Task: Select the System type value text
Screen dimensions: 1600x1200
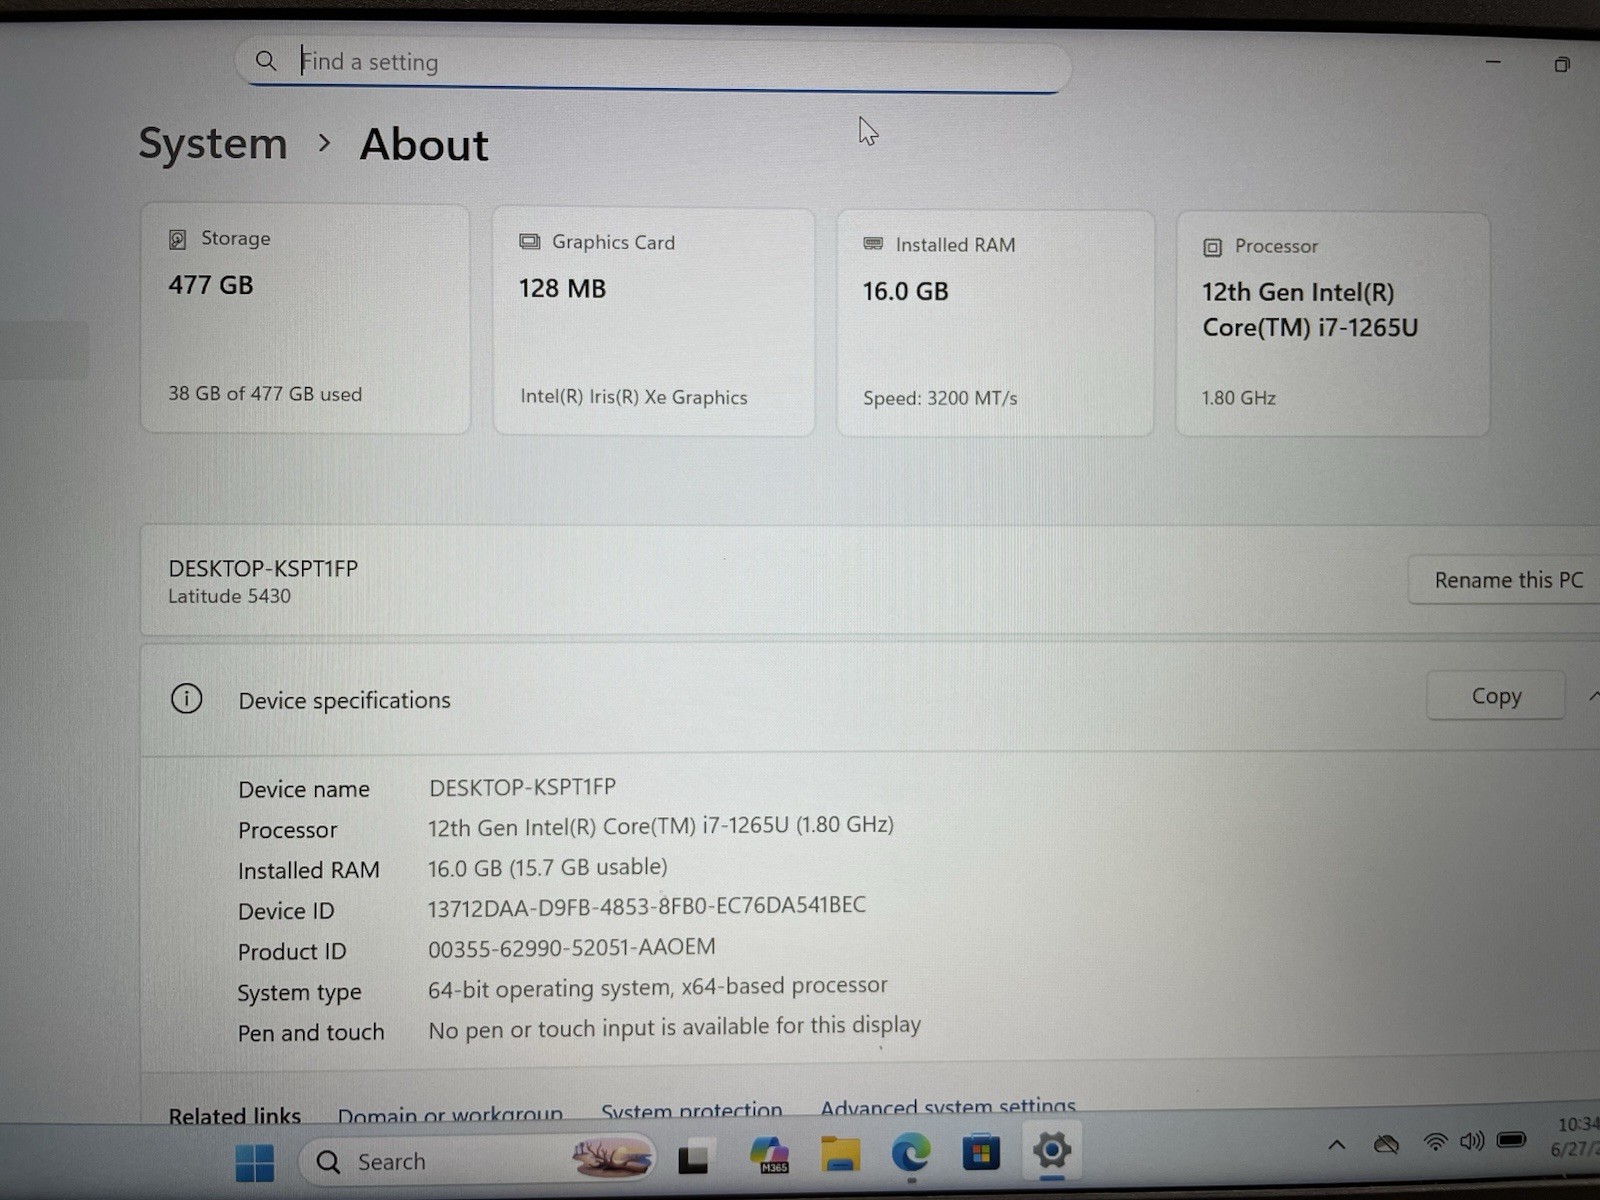Action: point(657,987)
